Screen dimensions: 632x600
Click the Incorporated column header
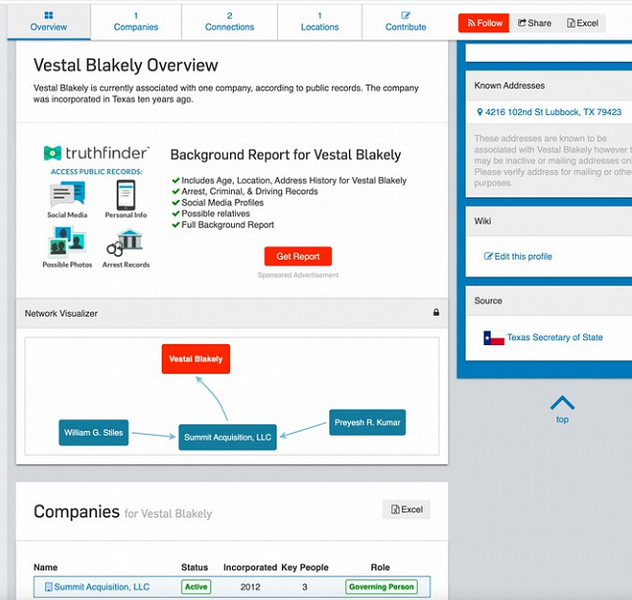pos(250,567)
